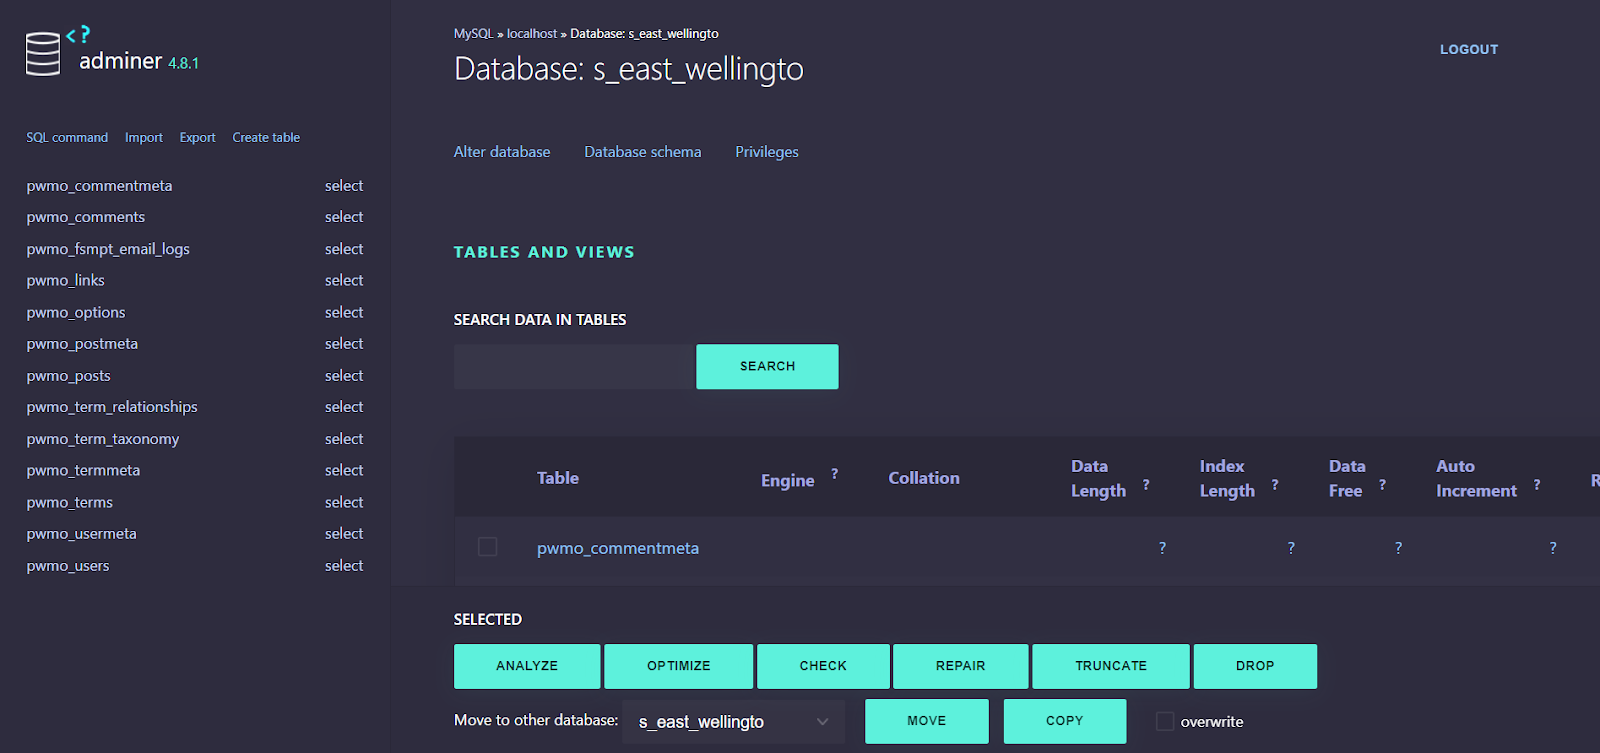Screen dimensions: 1600x753
Task: Click the MOVE button
Action: pyautogui.click(x=926, y=721)
